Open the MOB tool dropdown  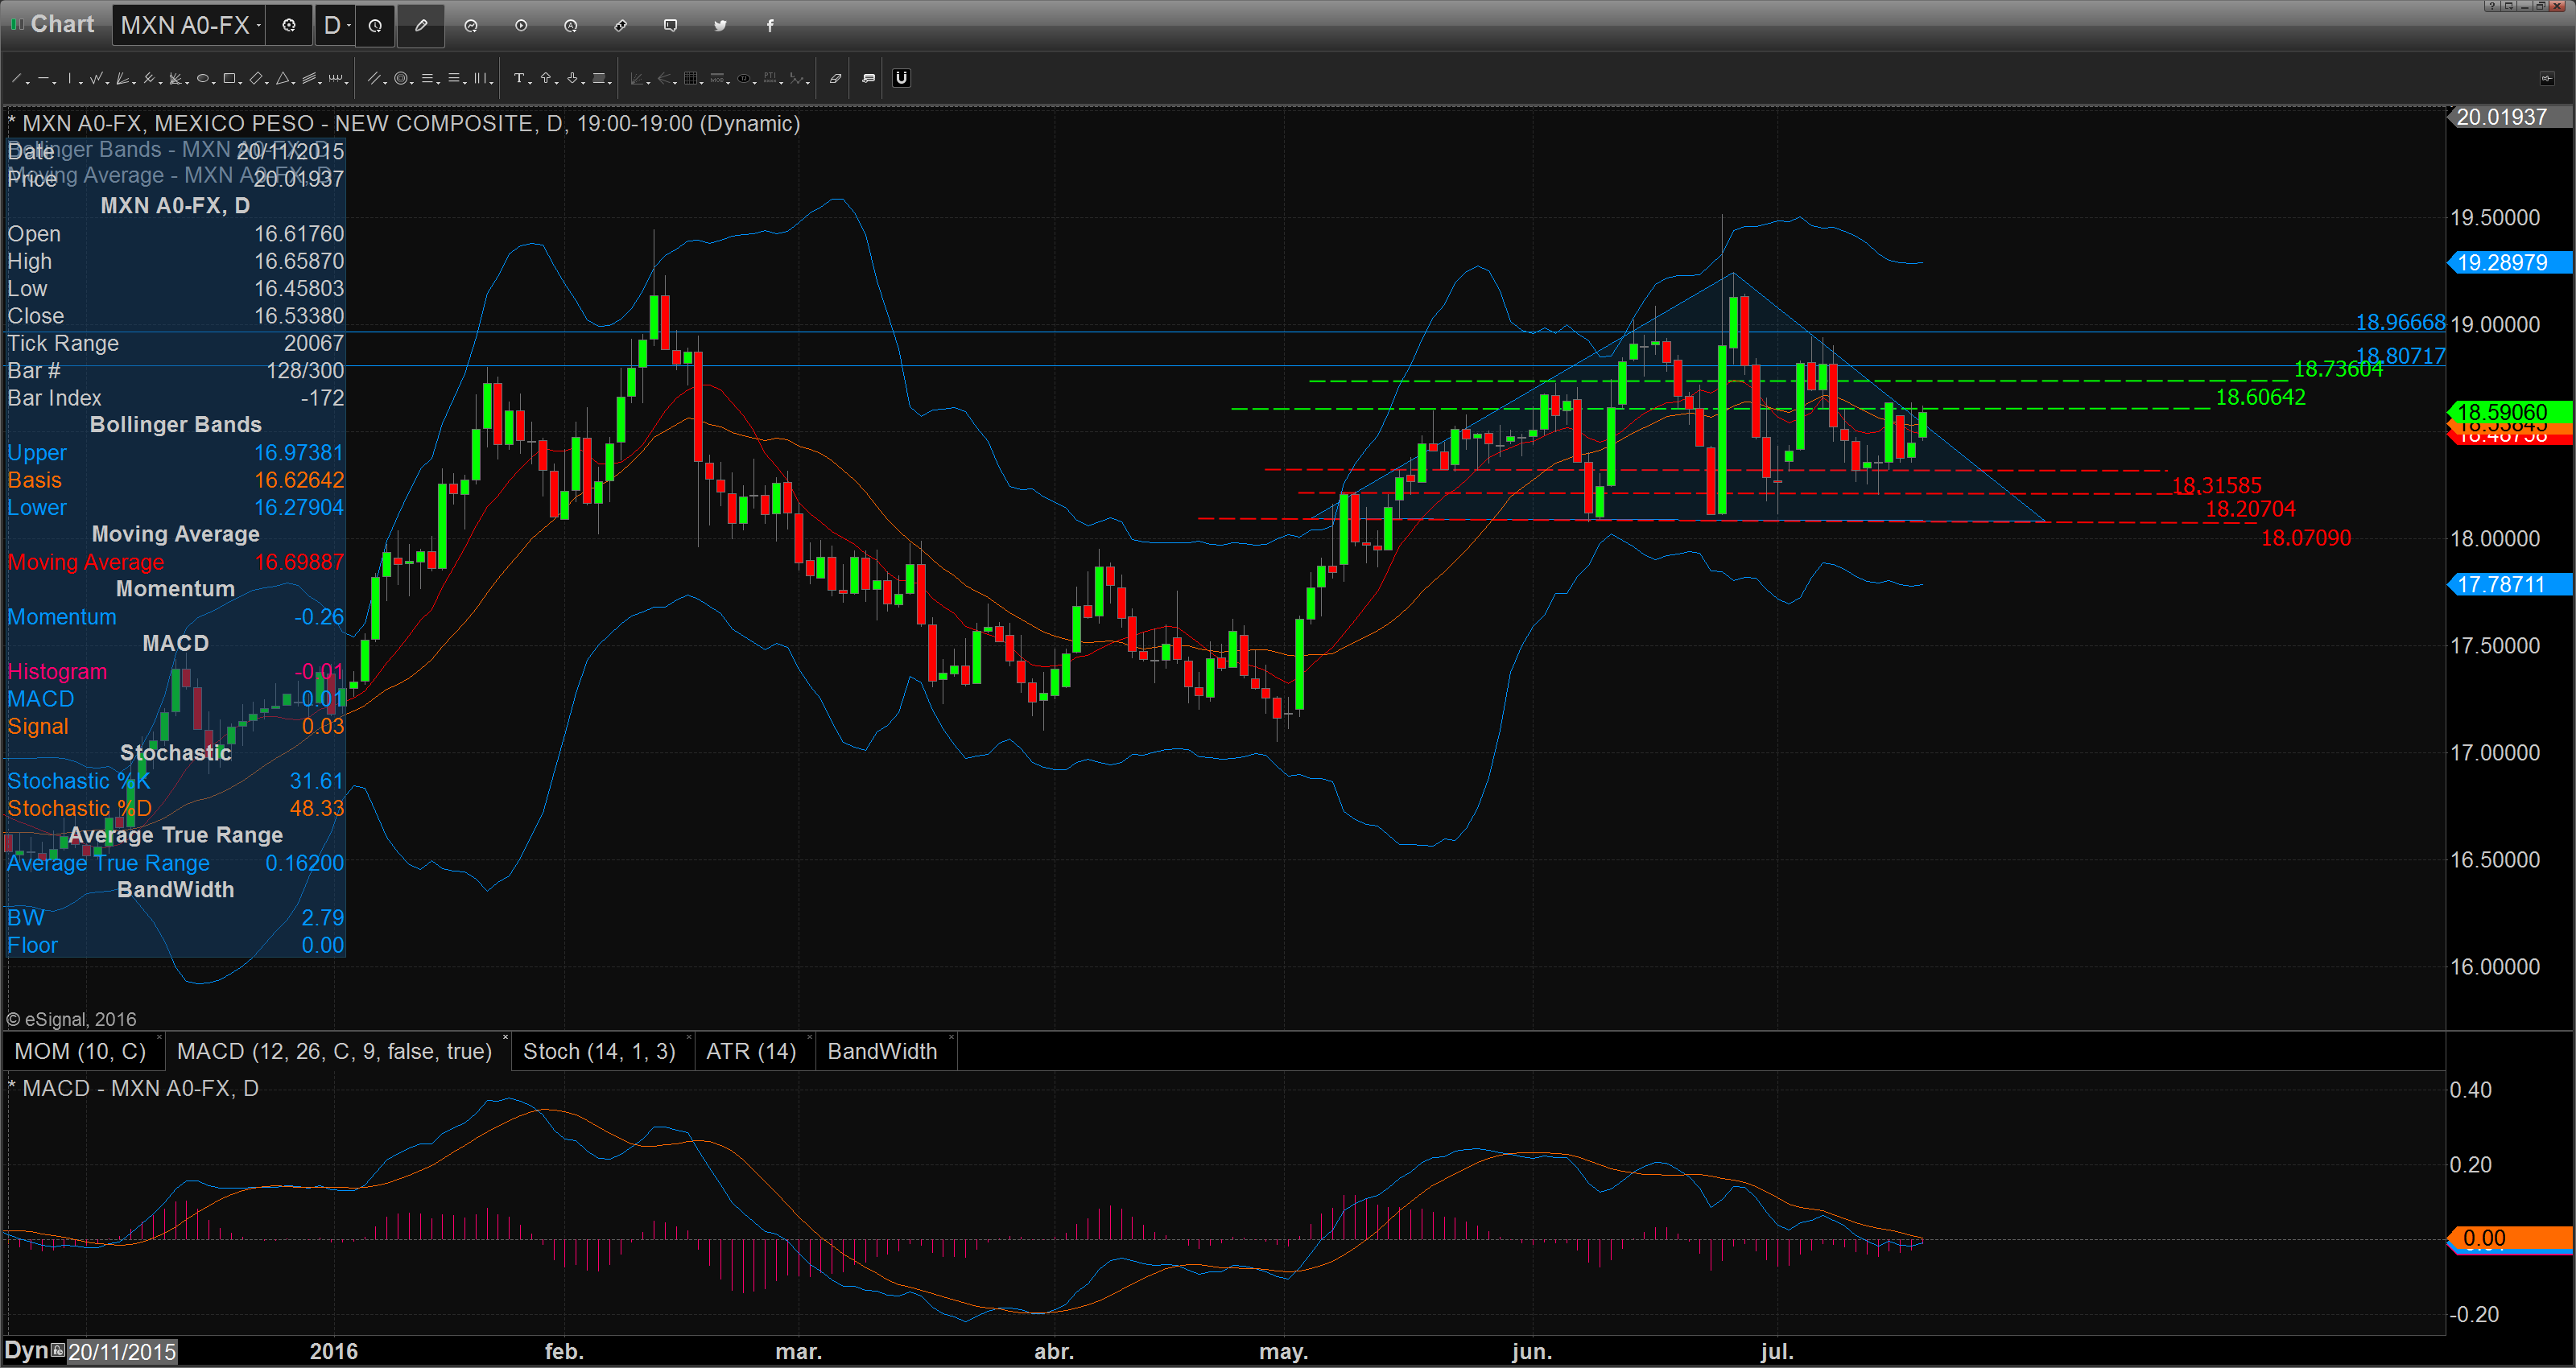click(x=728, y=83)
